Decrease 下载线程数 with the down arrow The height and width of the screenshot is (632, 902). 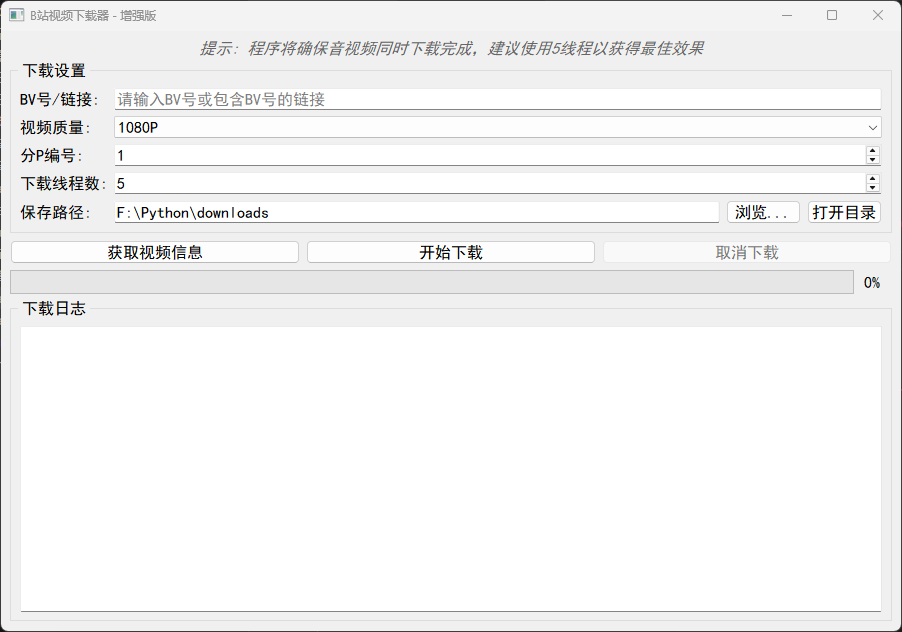point(871,188)
